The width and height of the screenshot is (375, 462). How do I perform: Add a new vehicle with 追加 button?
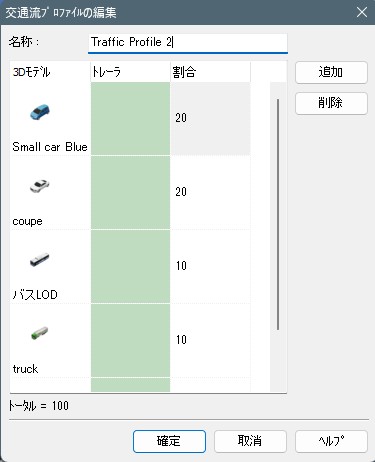click(331, 72)
